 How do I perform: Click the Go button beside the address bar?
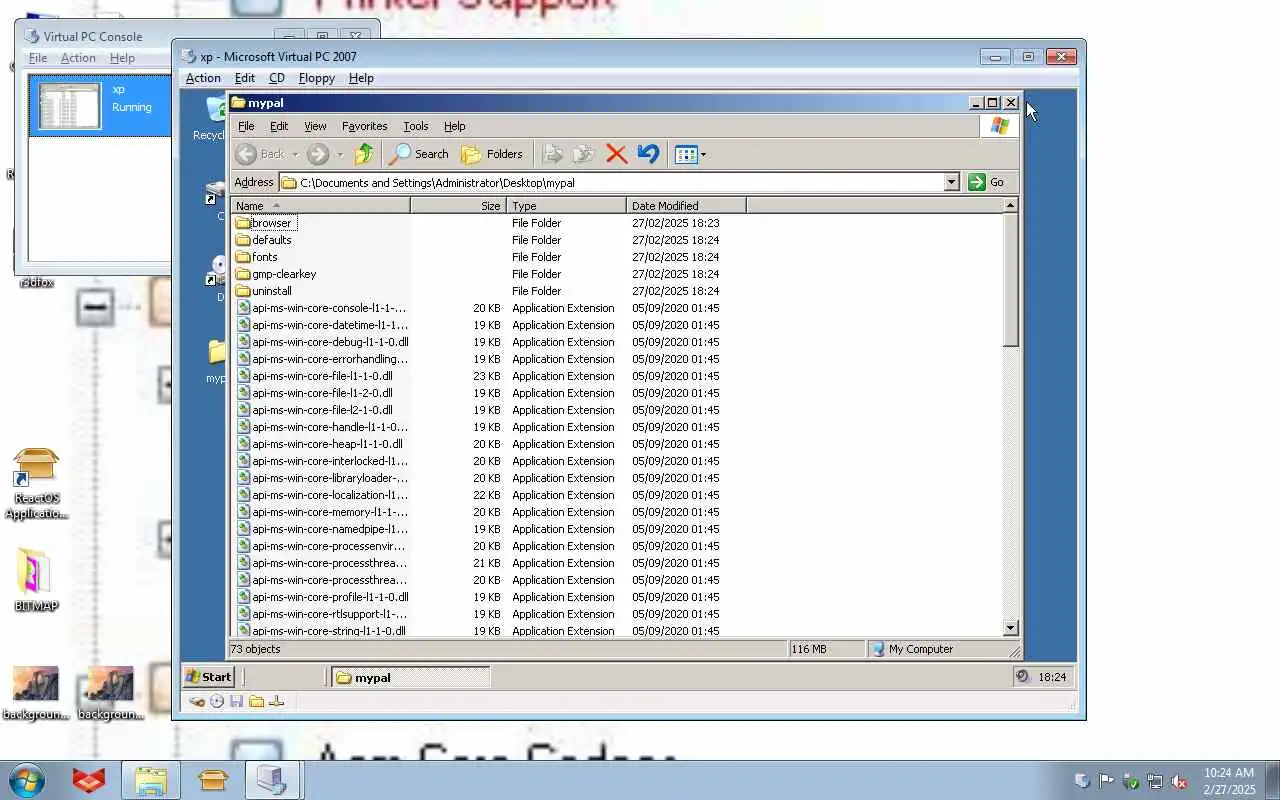tap(987, 182)
